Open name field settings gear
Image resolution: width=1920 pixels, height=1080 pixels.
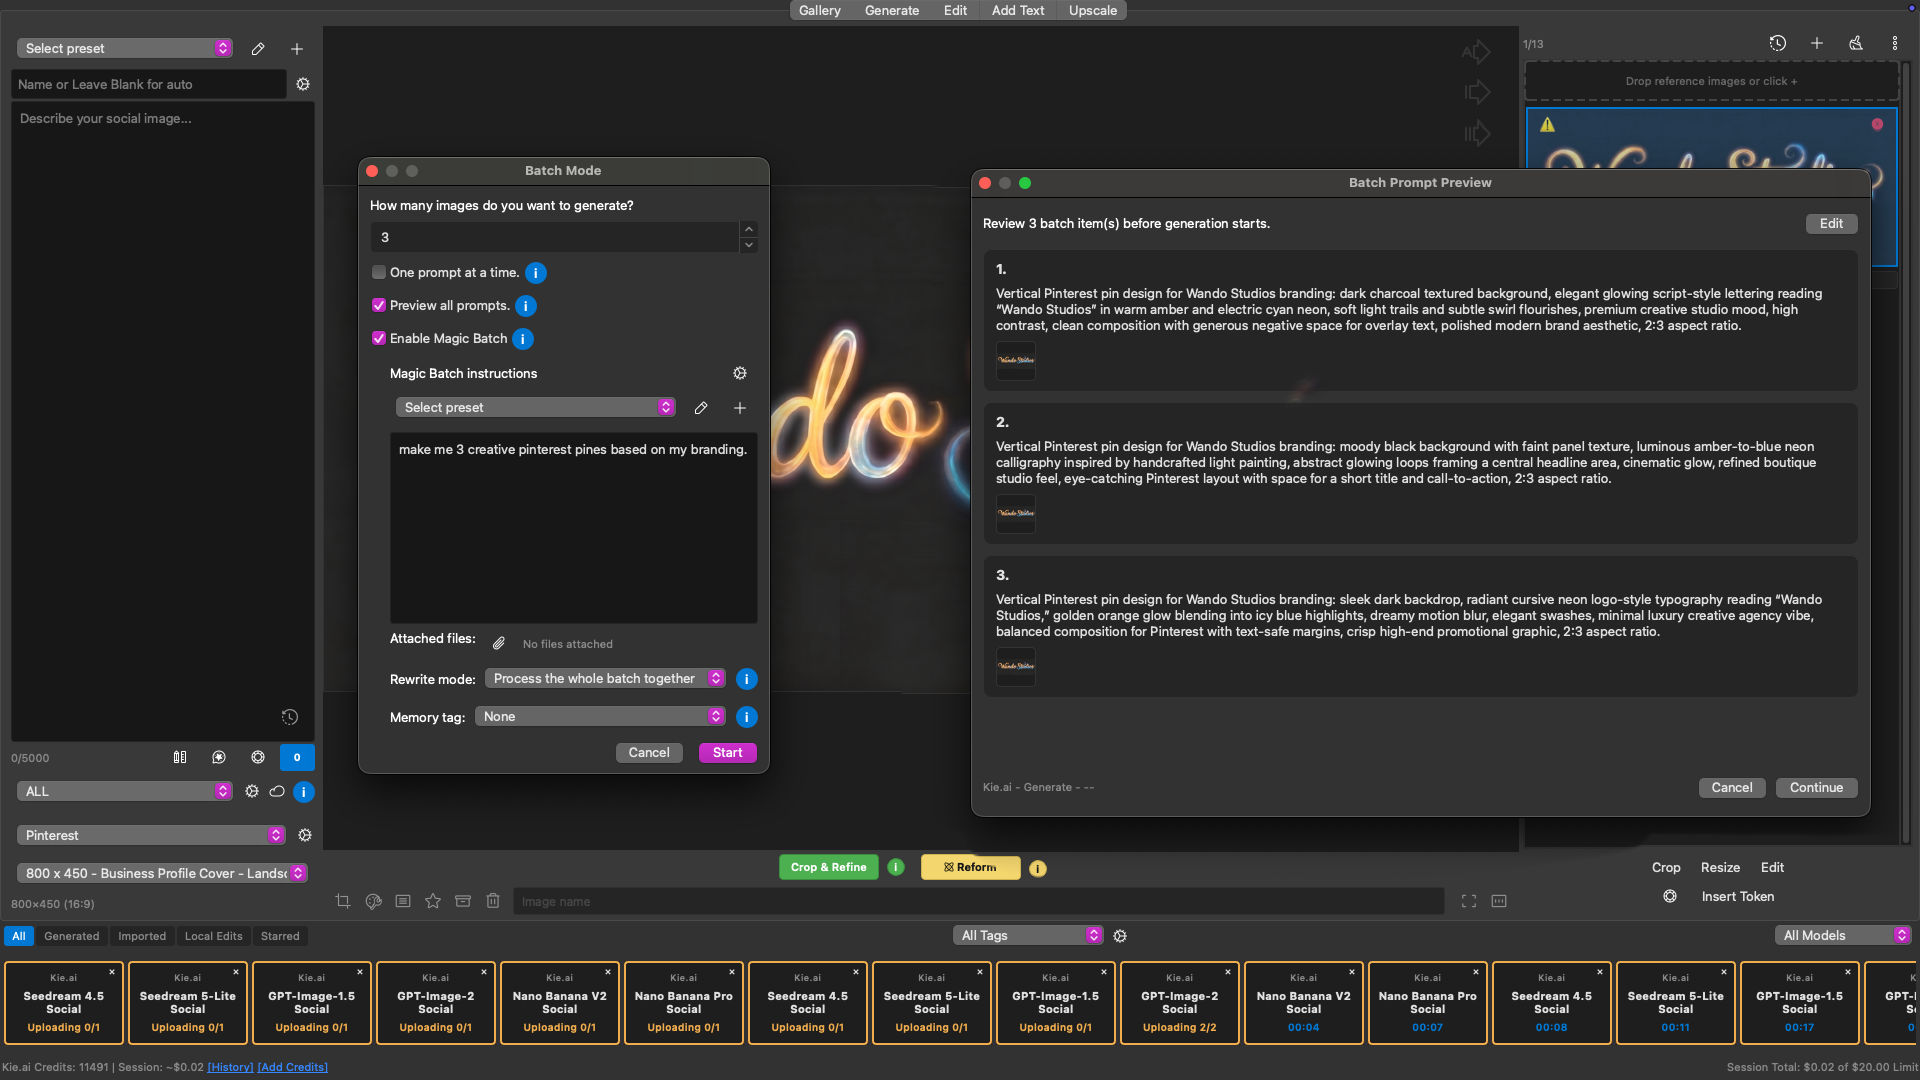[x=303, y=84]
